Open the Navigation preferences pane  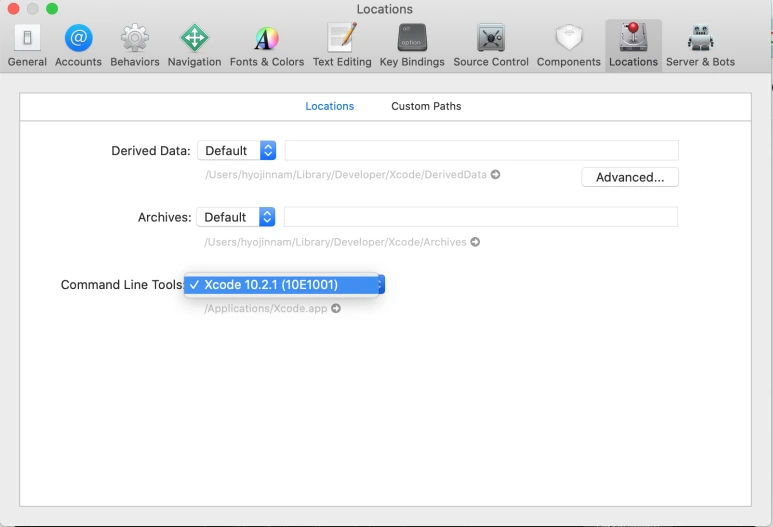click(x=194, y=46)
